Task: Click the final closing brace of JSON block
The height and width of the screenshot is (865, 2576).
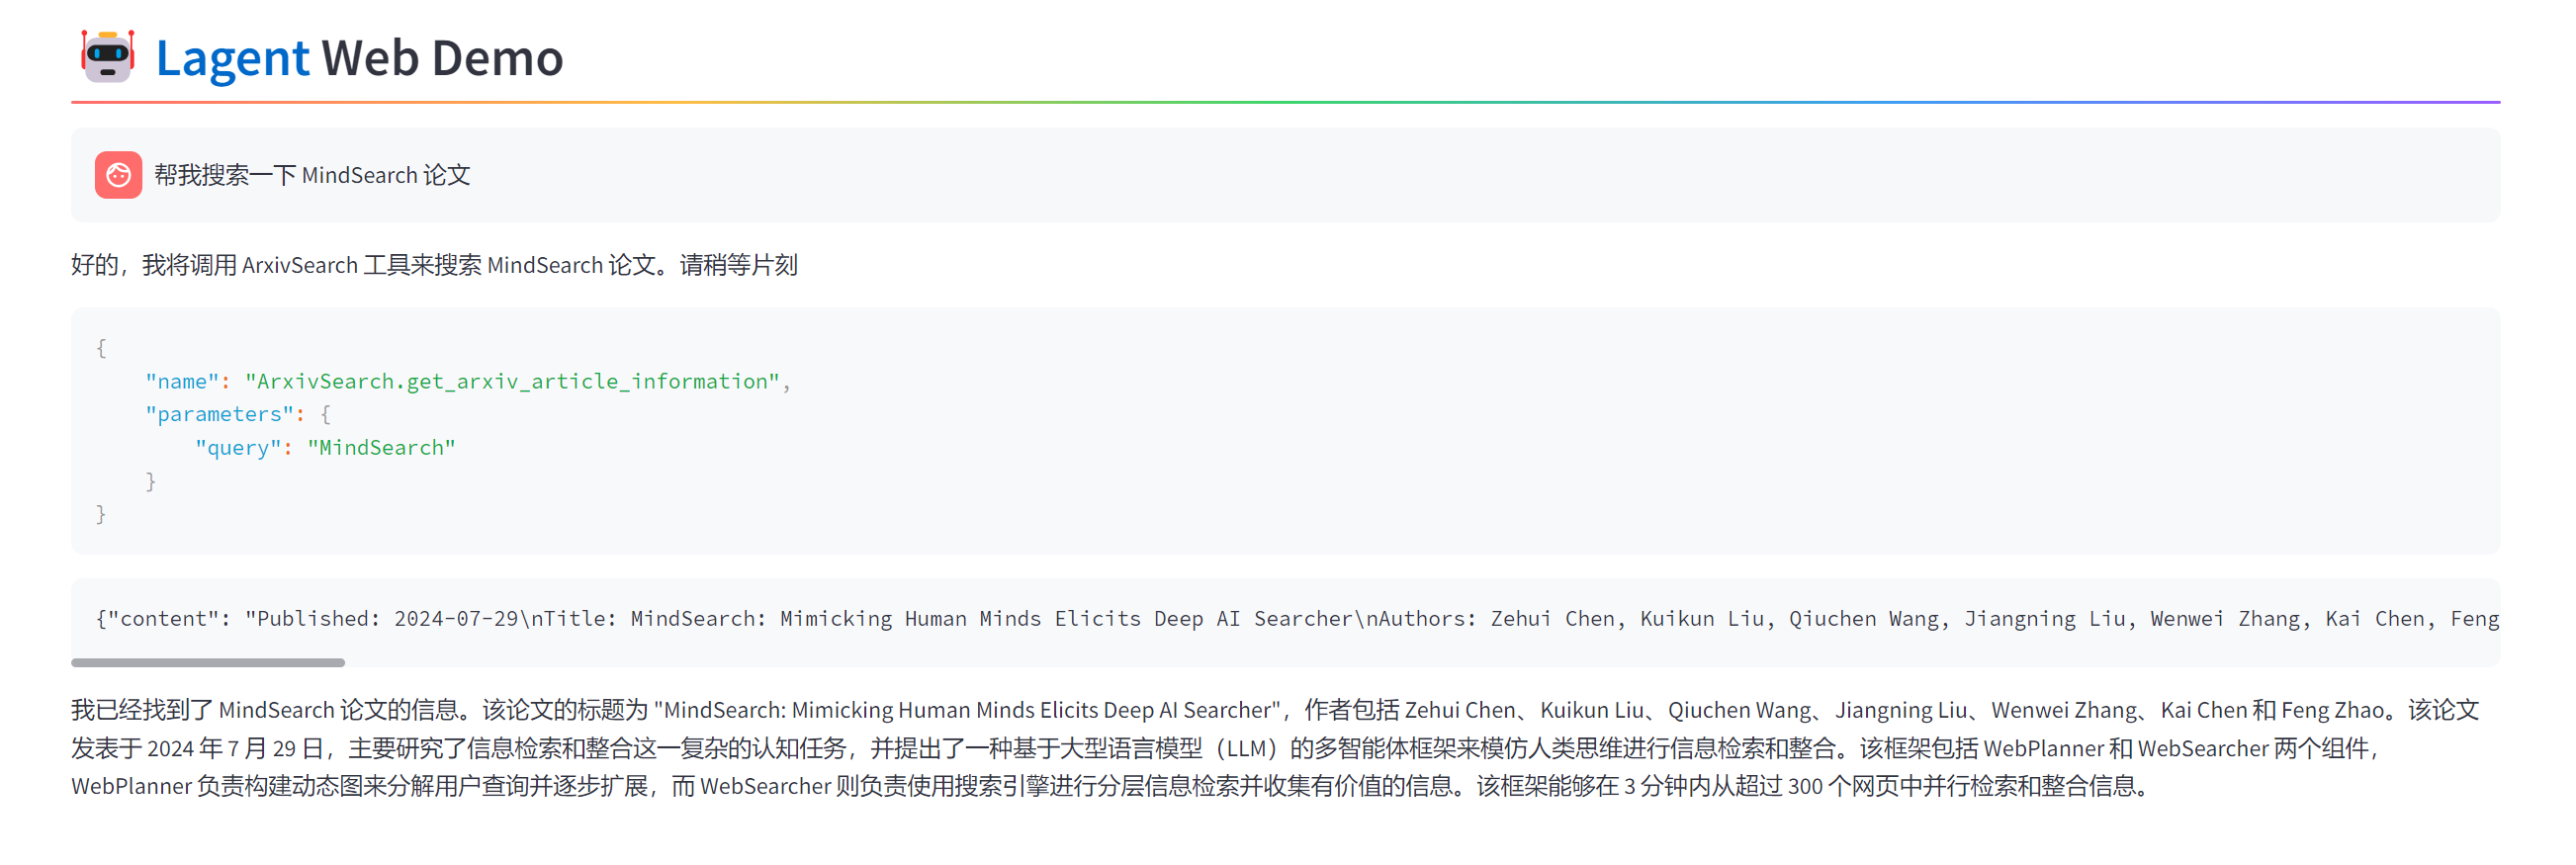Action: tap(101, 514)
